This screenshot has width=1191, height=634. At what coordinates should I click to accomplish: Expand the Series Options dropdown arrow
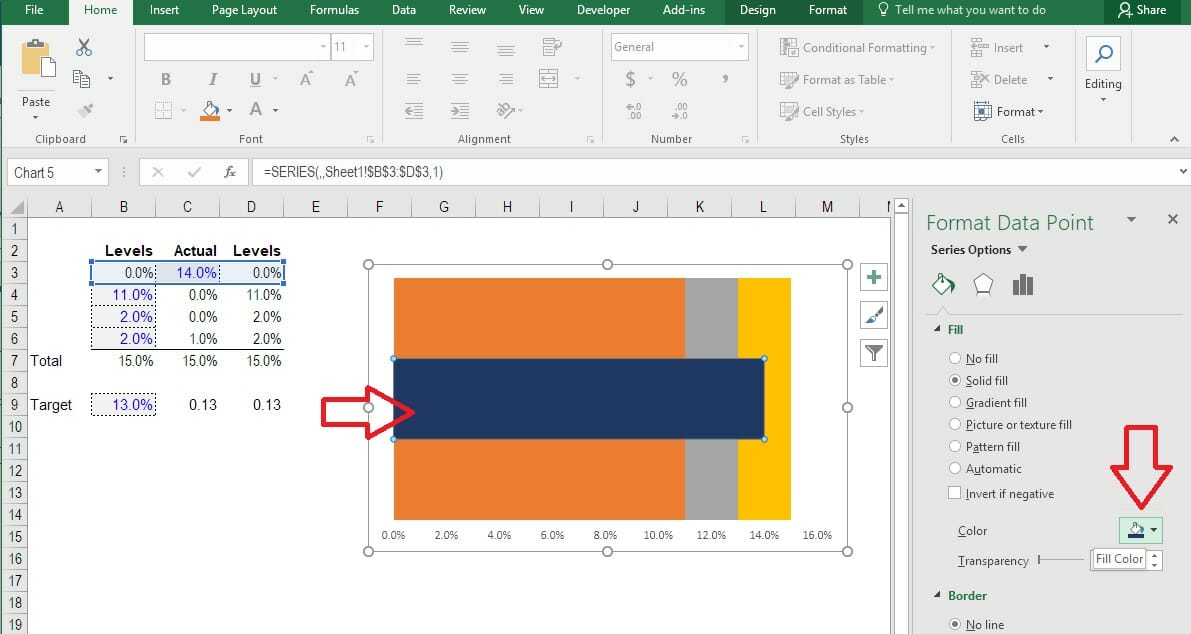[1022, 250]
